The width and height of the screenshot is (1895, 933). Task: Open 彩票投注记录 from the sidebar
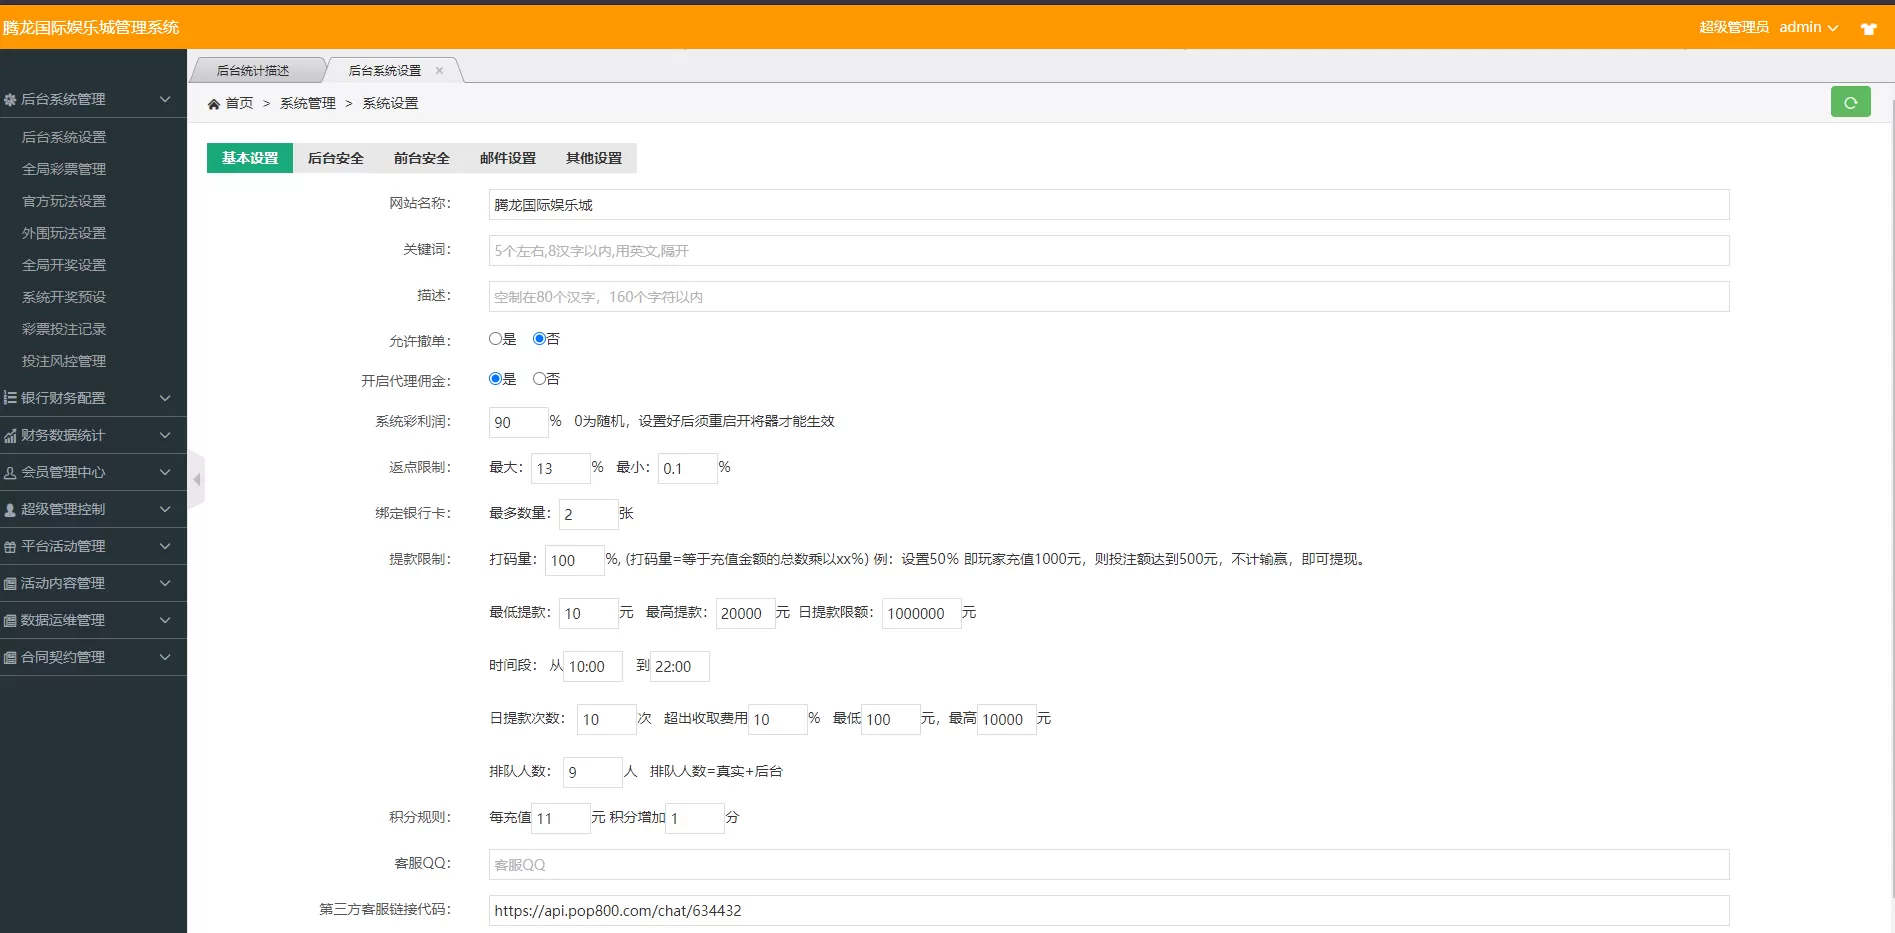click(63, 329)
